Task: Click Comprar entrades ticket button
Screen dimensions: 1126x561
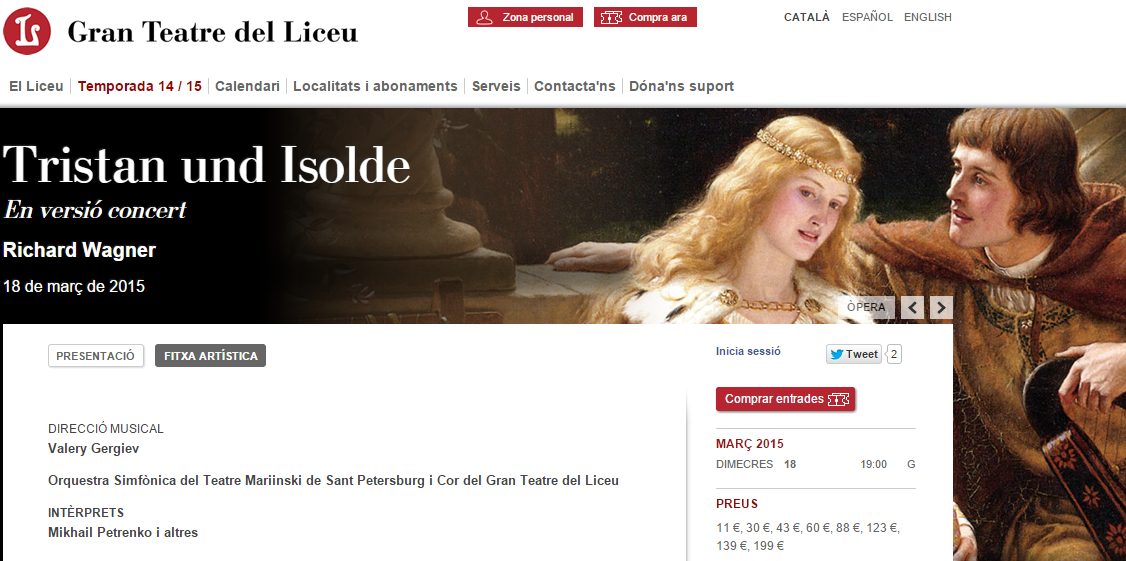Action: 786,399
